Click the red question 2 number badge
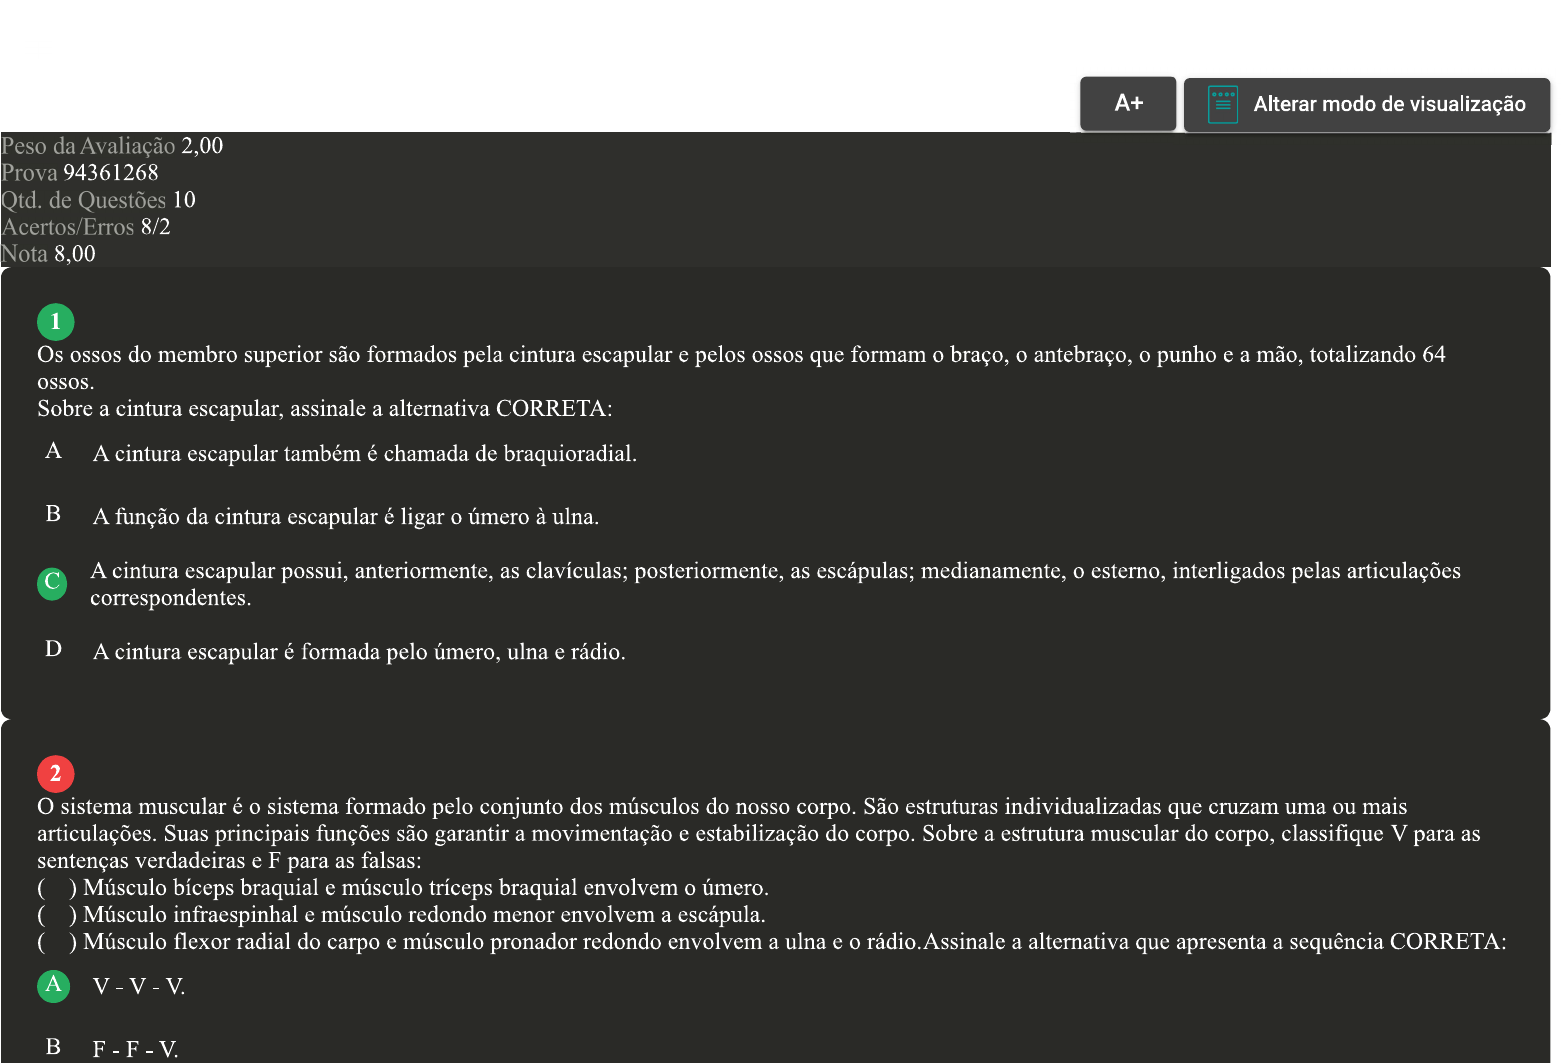The height and width of the screenshot is (1063, 1562). [55, 774]
